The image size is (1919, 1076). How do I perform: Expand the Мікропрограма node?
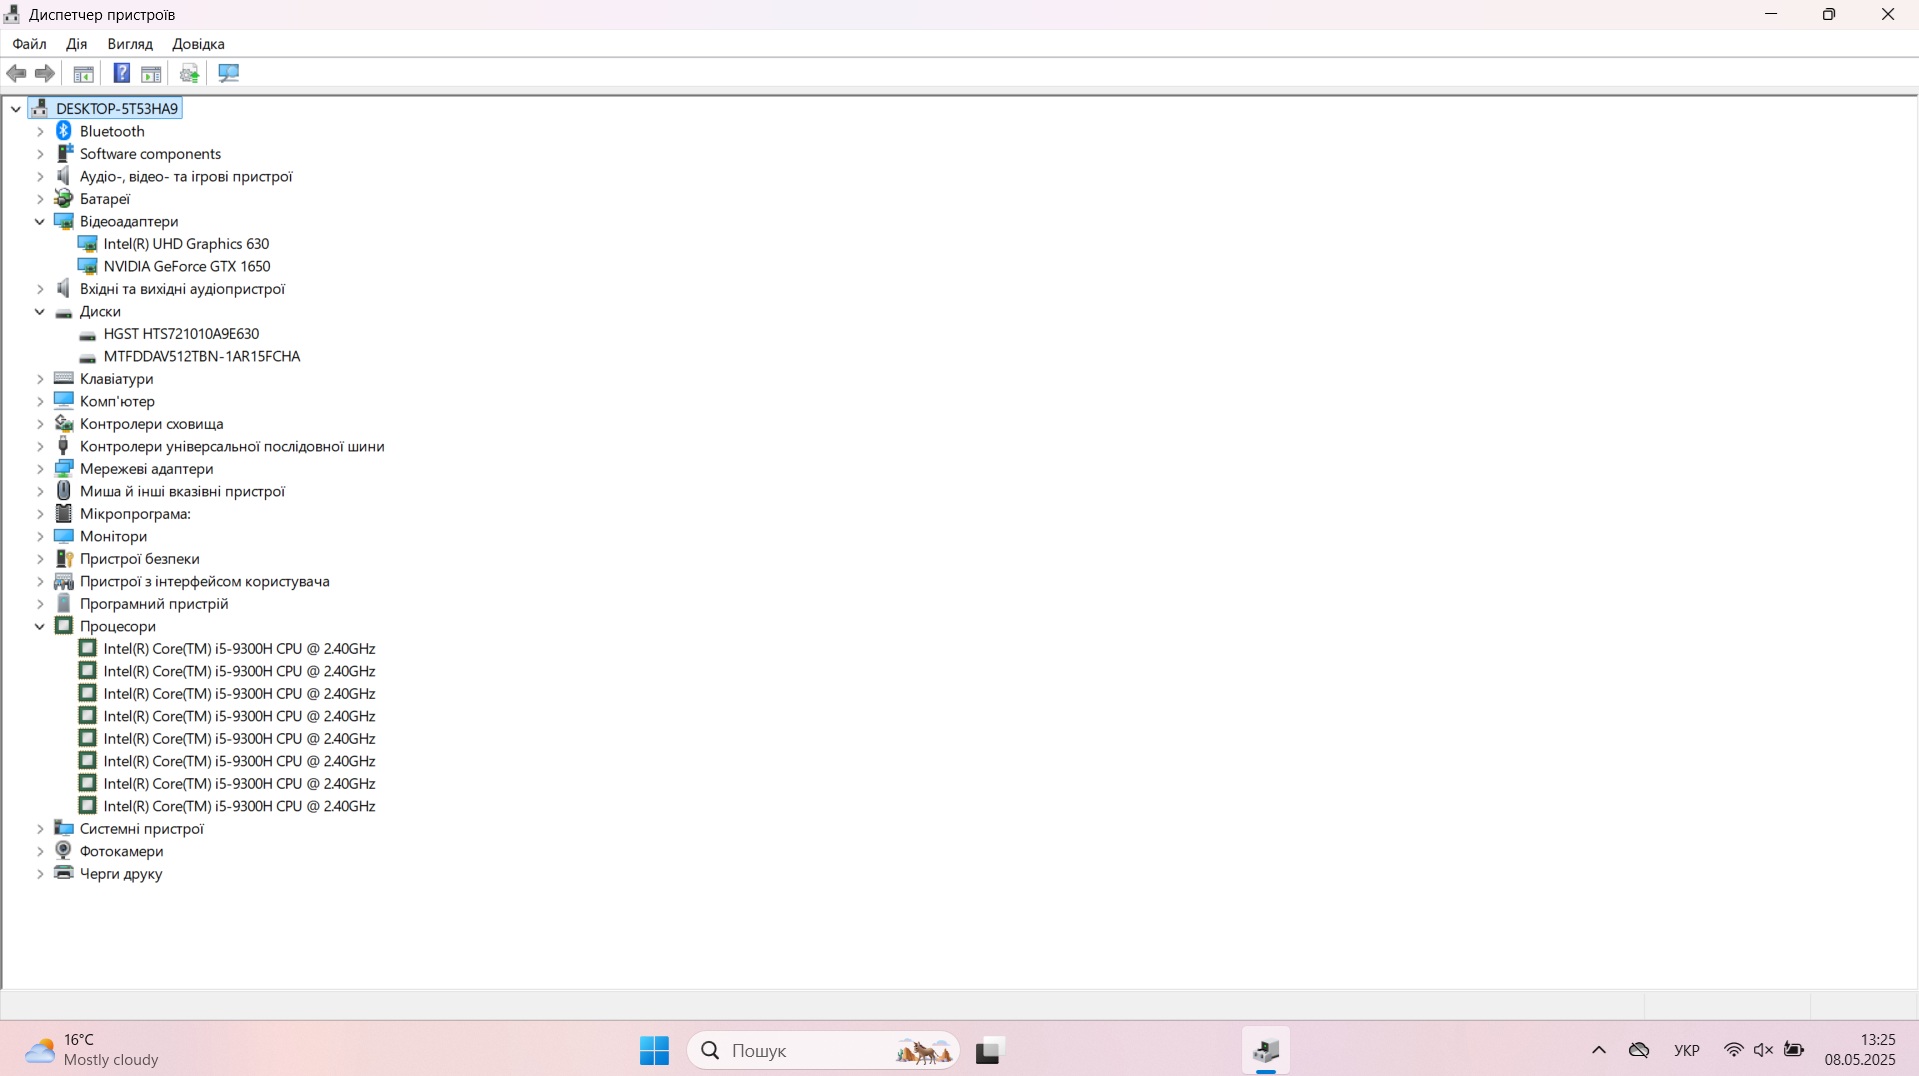point(40,514)
